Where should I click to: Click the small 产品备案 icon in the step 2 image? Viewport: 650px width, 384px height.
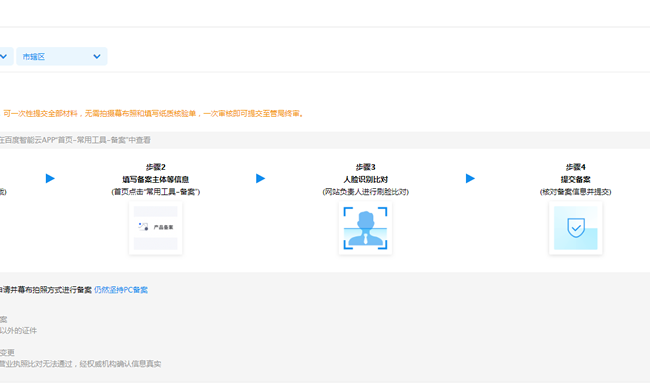[143, 227]
